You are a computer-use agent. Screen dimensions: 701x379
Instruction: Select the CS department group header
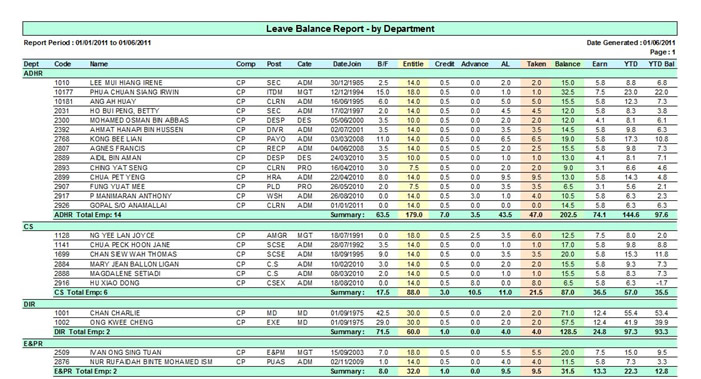[350, 227]
